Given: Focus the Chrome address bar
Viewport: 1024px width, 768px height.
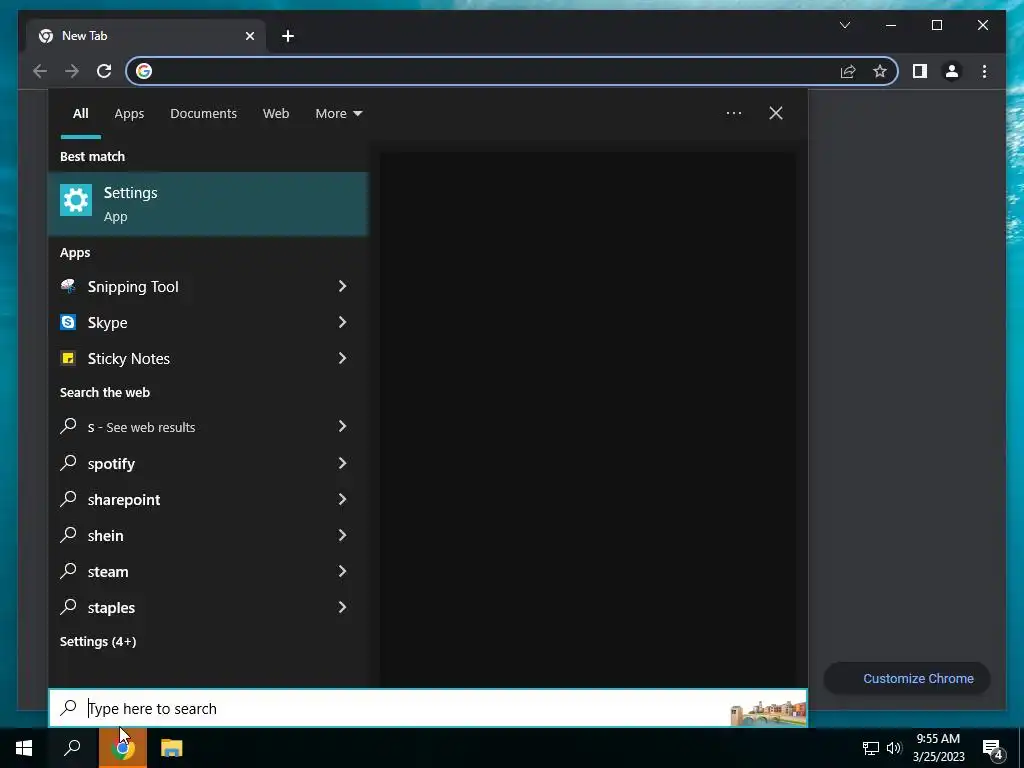Looking at the screenshot, I should coord(512,71).
